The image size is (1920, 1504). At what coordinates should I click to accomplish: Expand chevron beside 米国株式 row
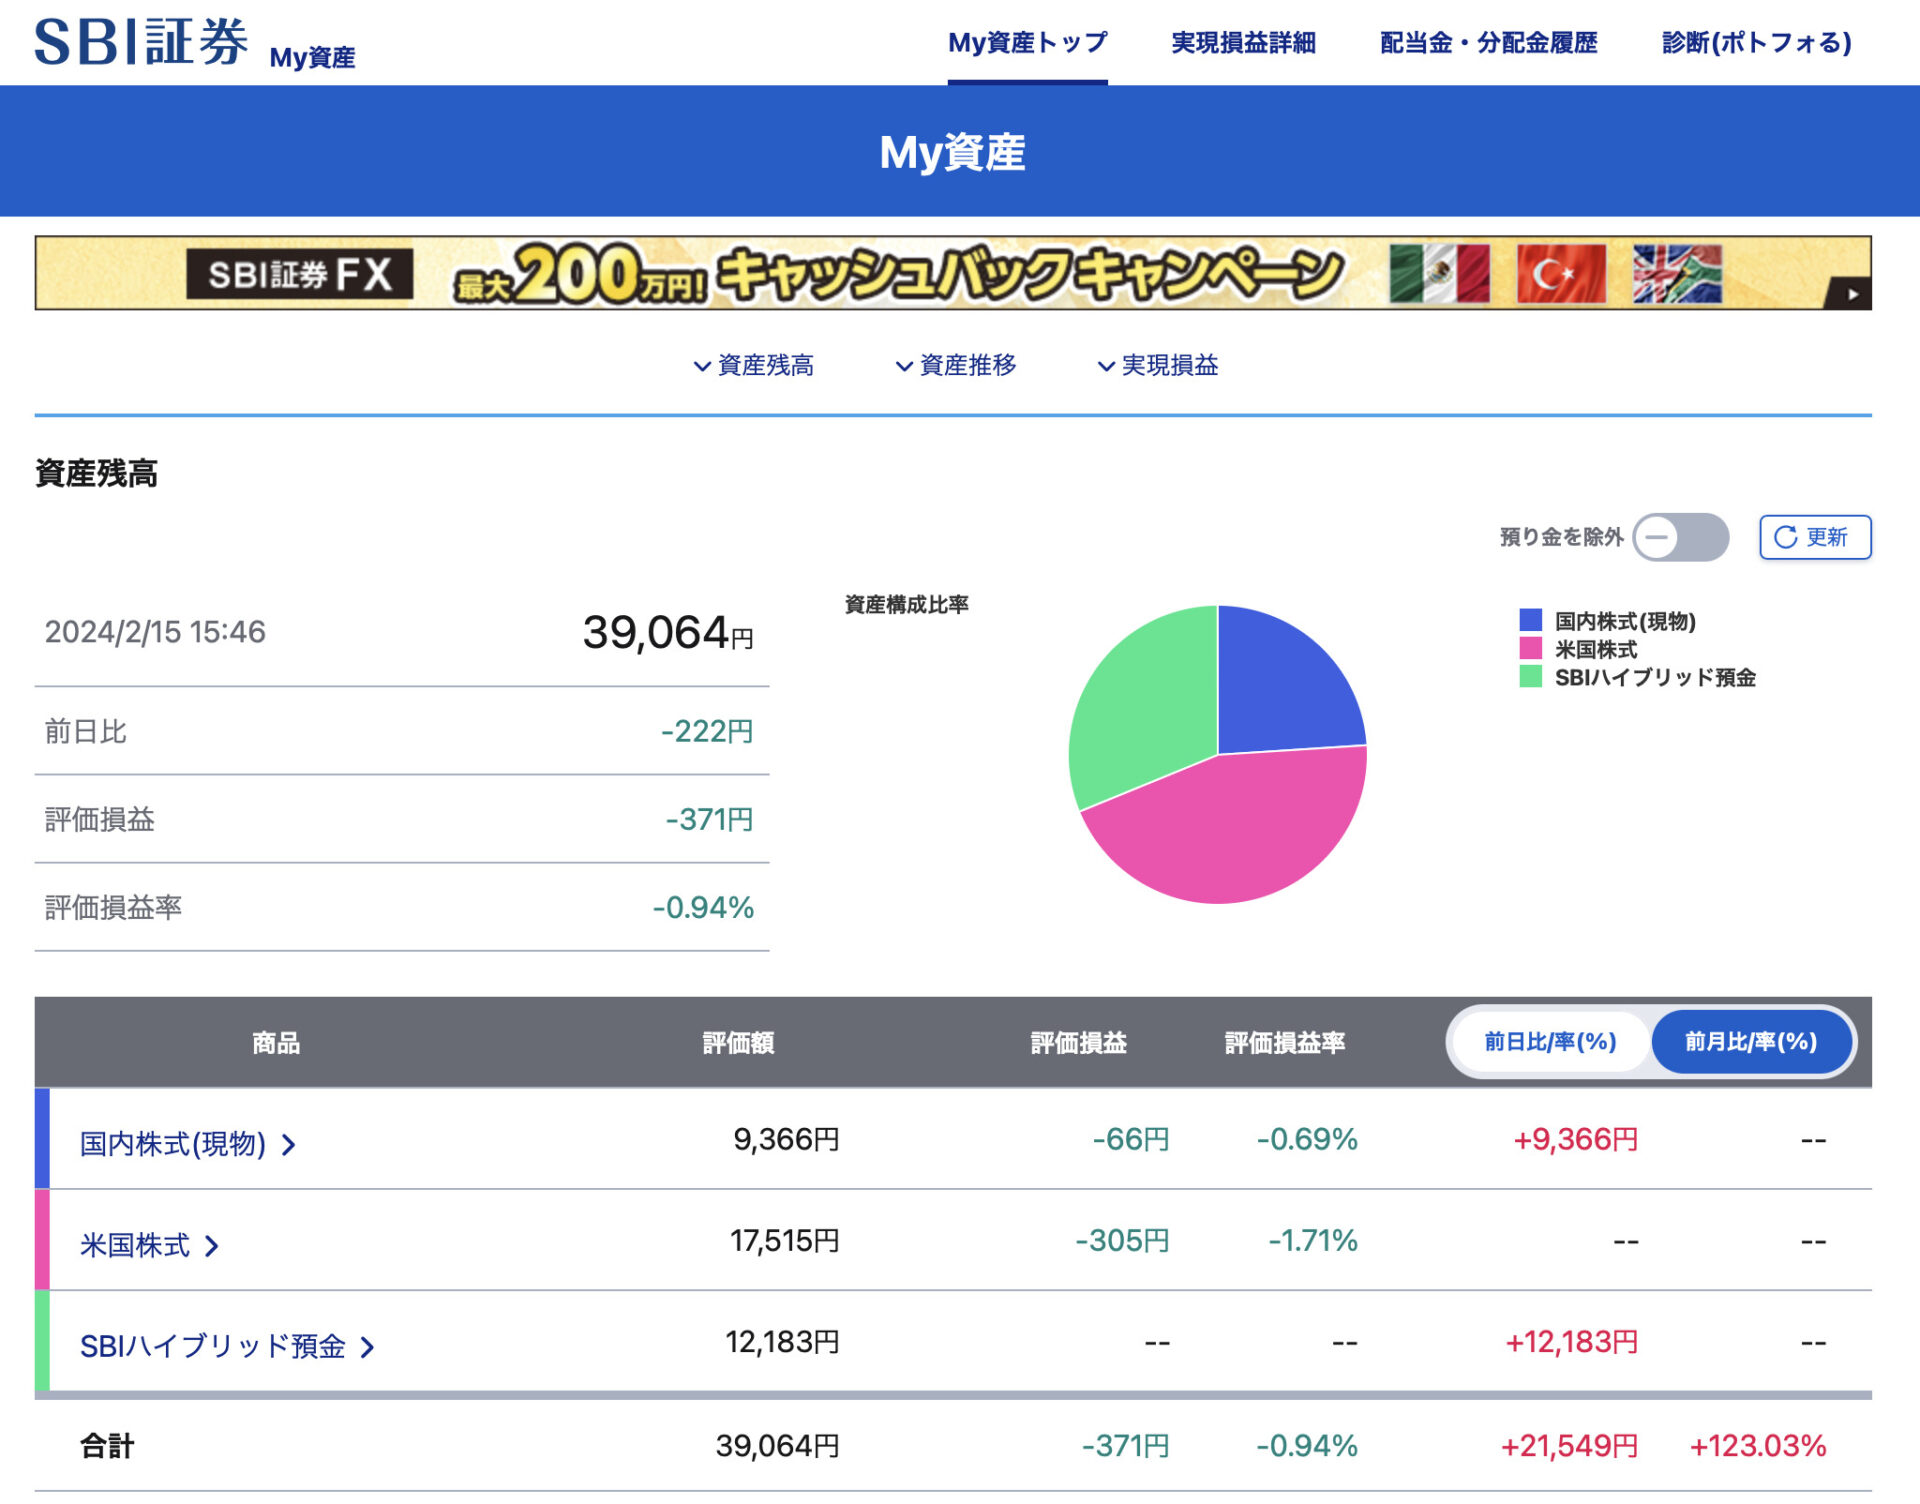click(x=212, y=1246)
